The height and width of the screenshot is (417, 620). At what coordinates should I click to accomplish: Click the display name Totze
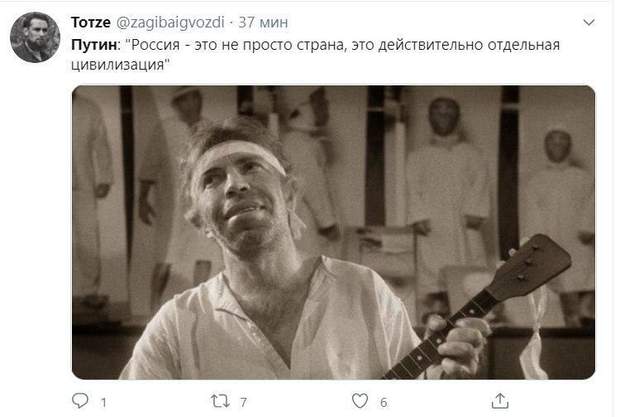point(91,22)
